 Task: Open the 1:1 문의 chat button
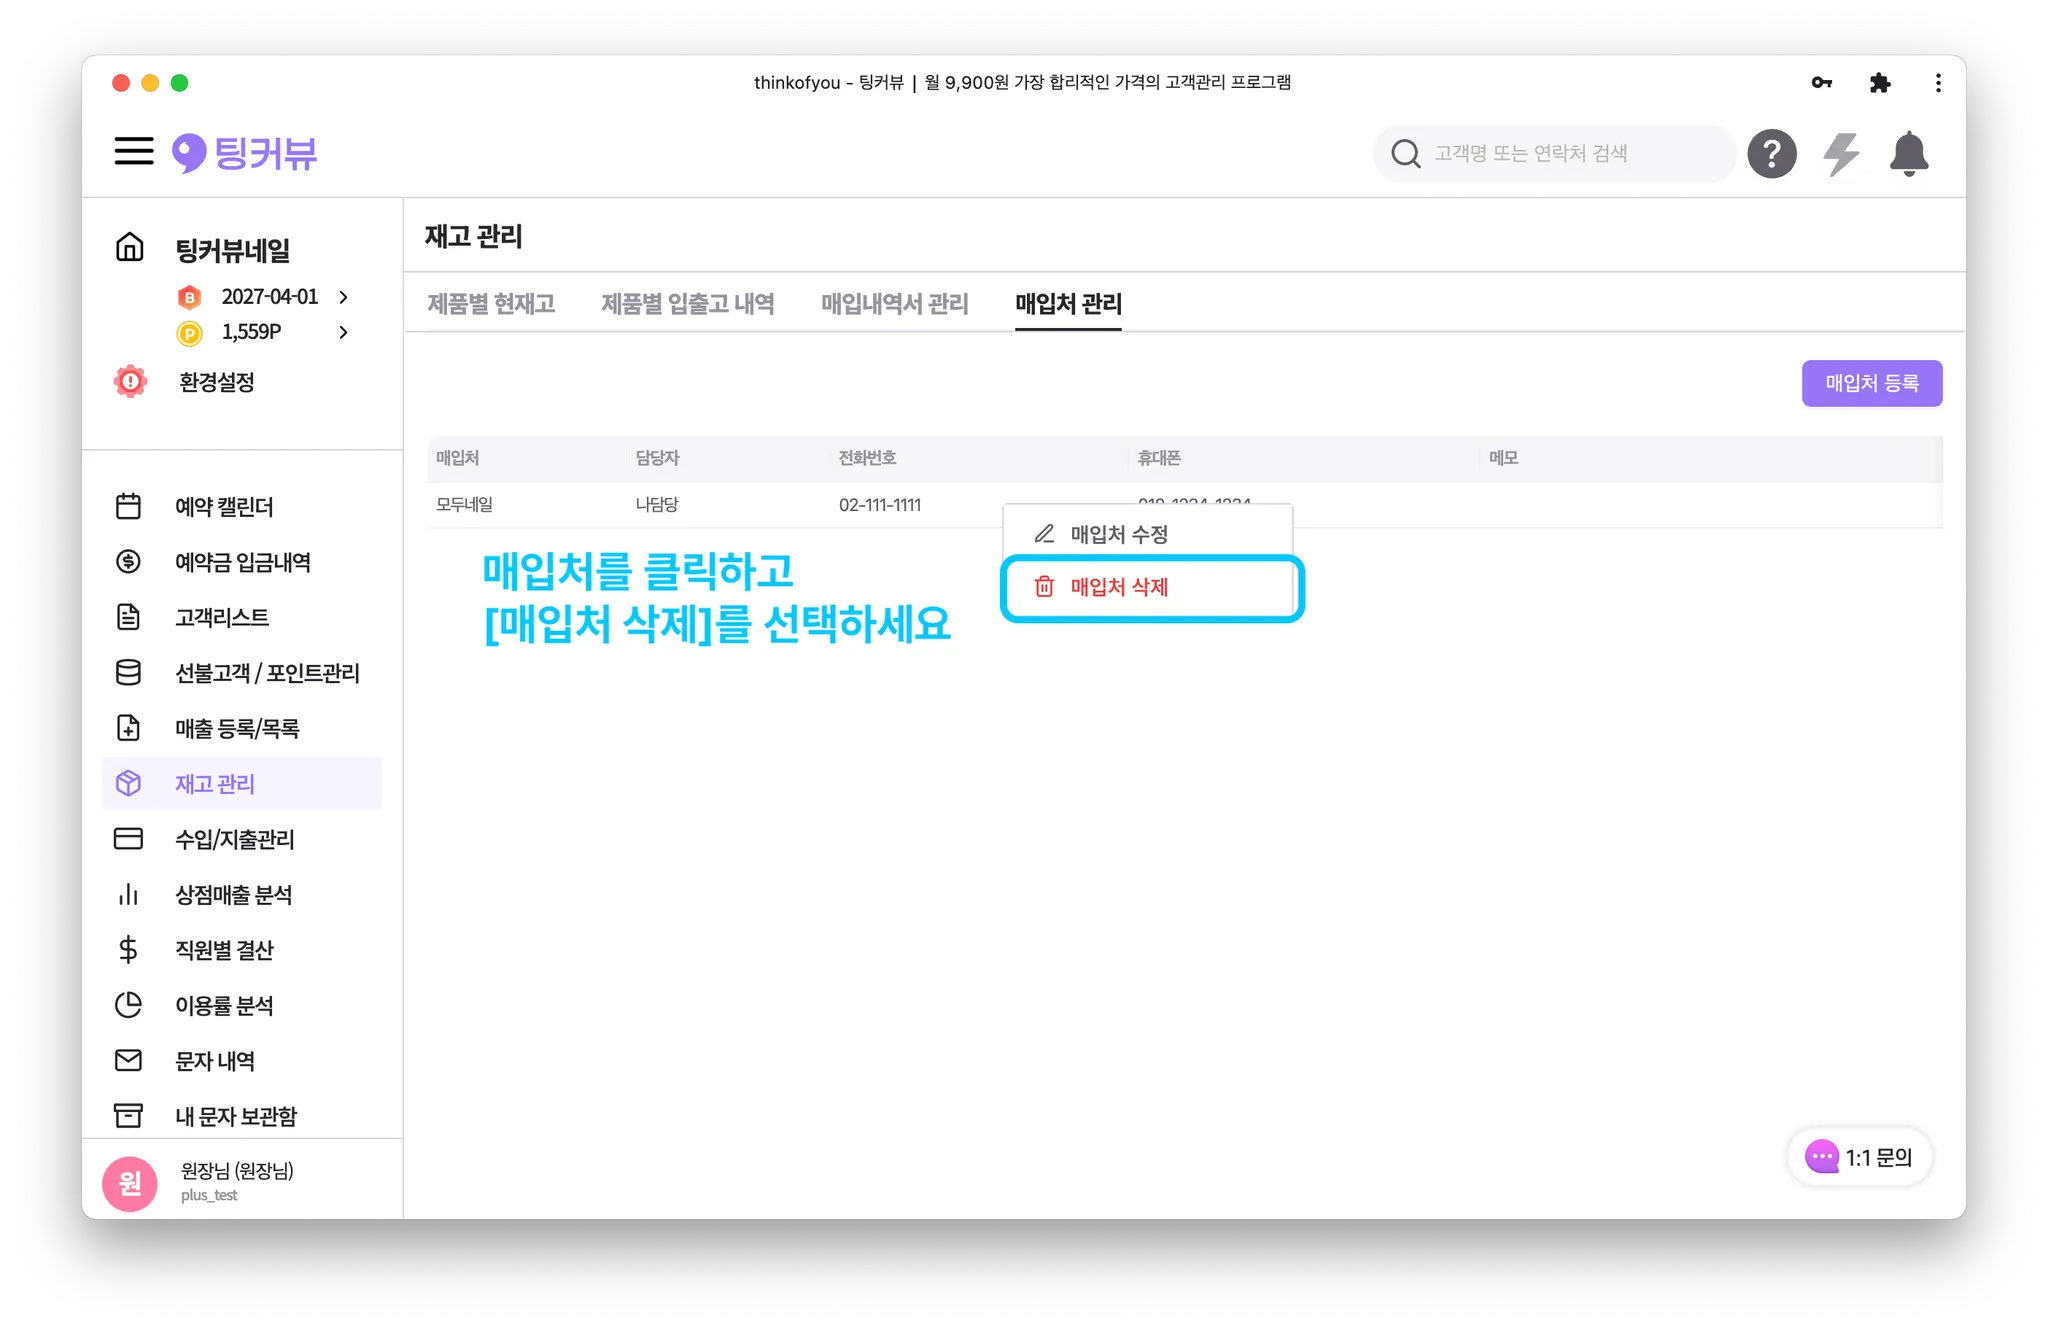tap(1859, 1157)
